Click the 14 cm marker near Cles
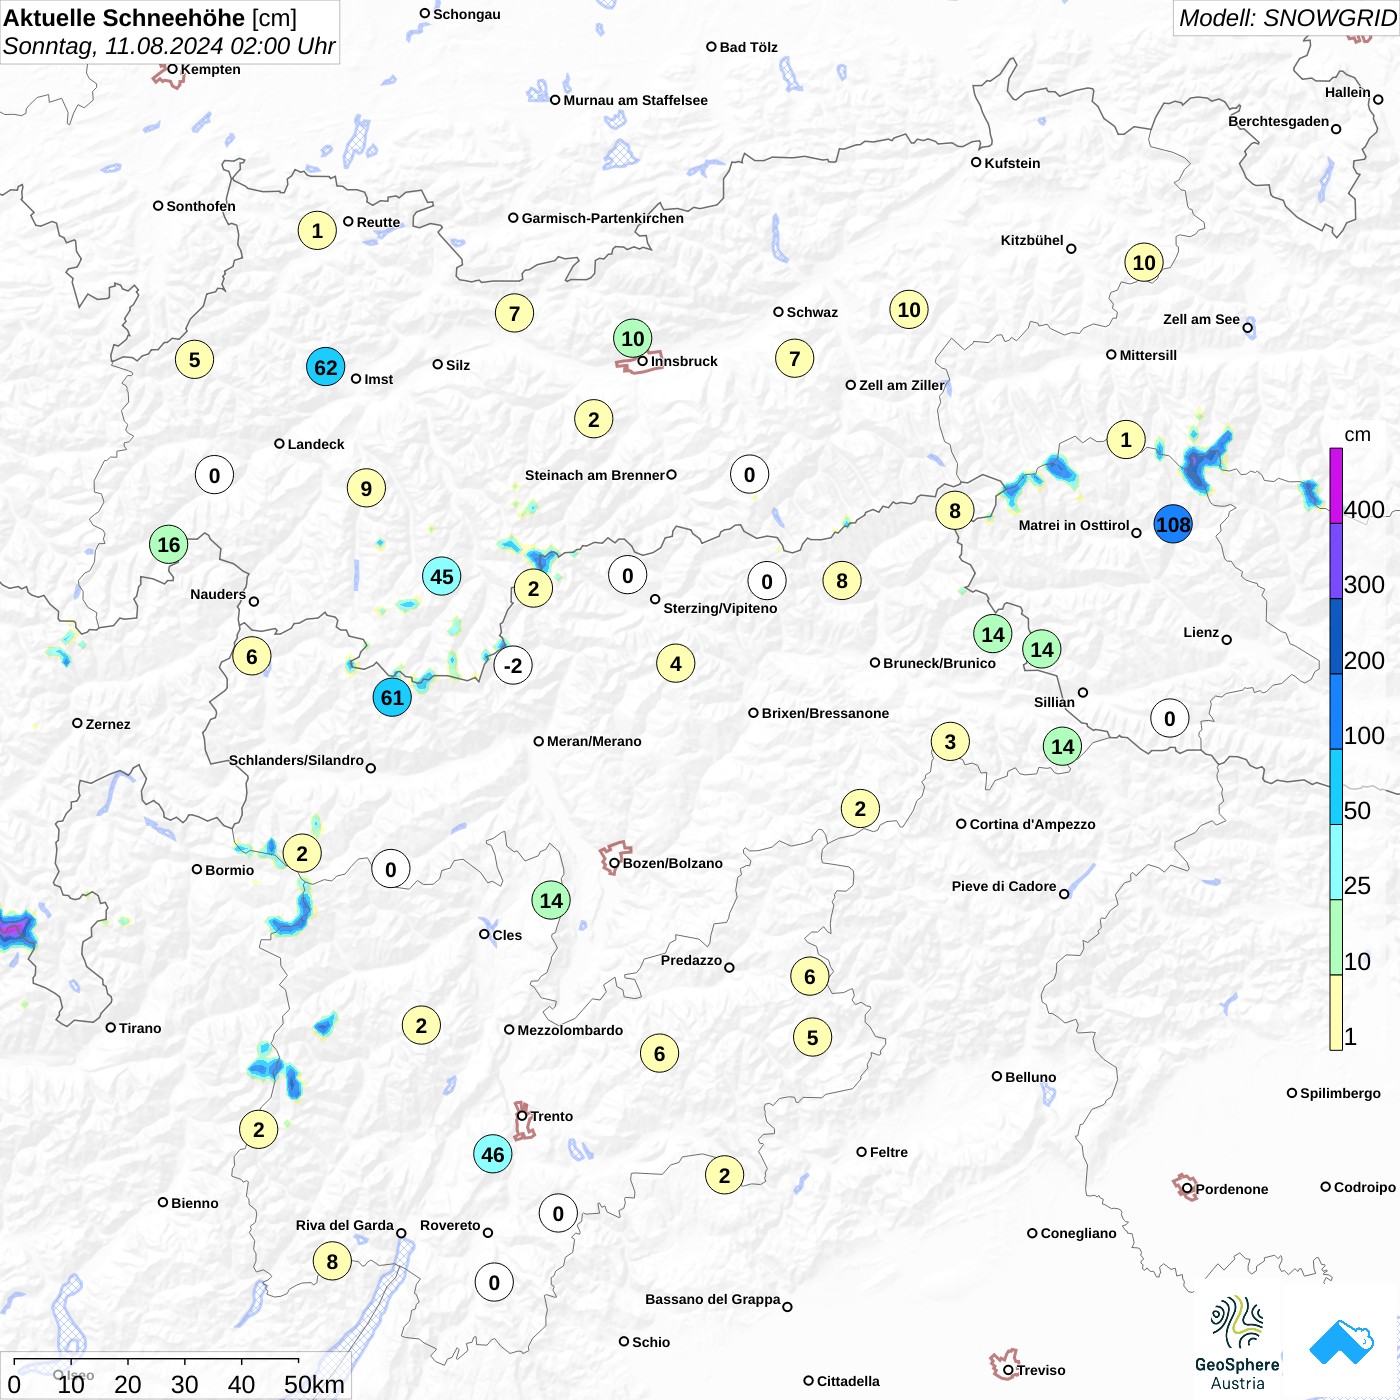 coord(551,900)
